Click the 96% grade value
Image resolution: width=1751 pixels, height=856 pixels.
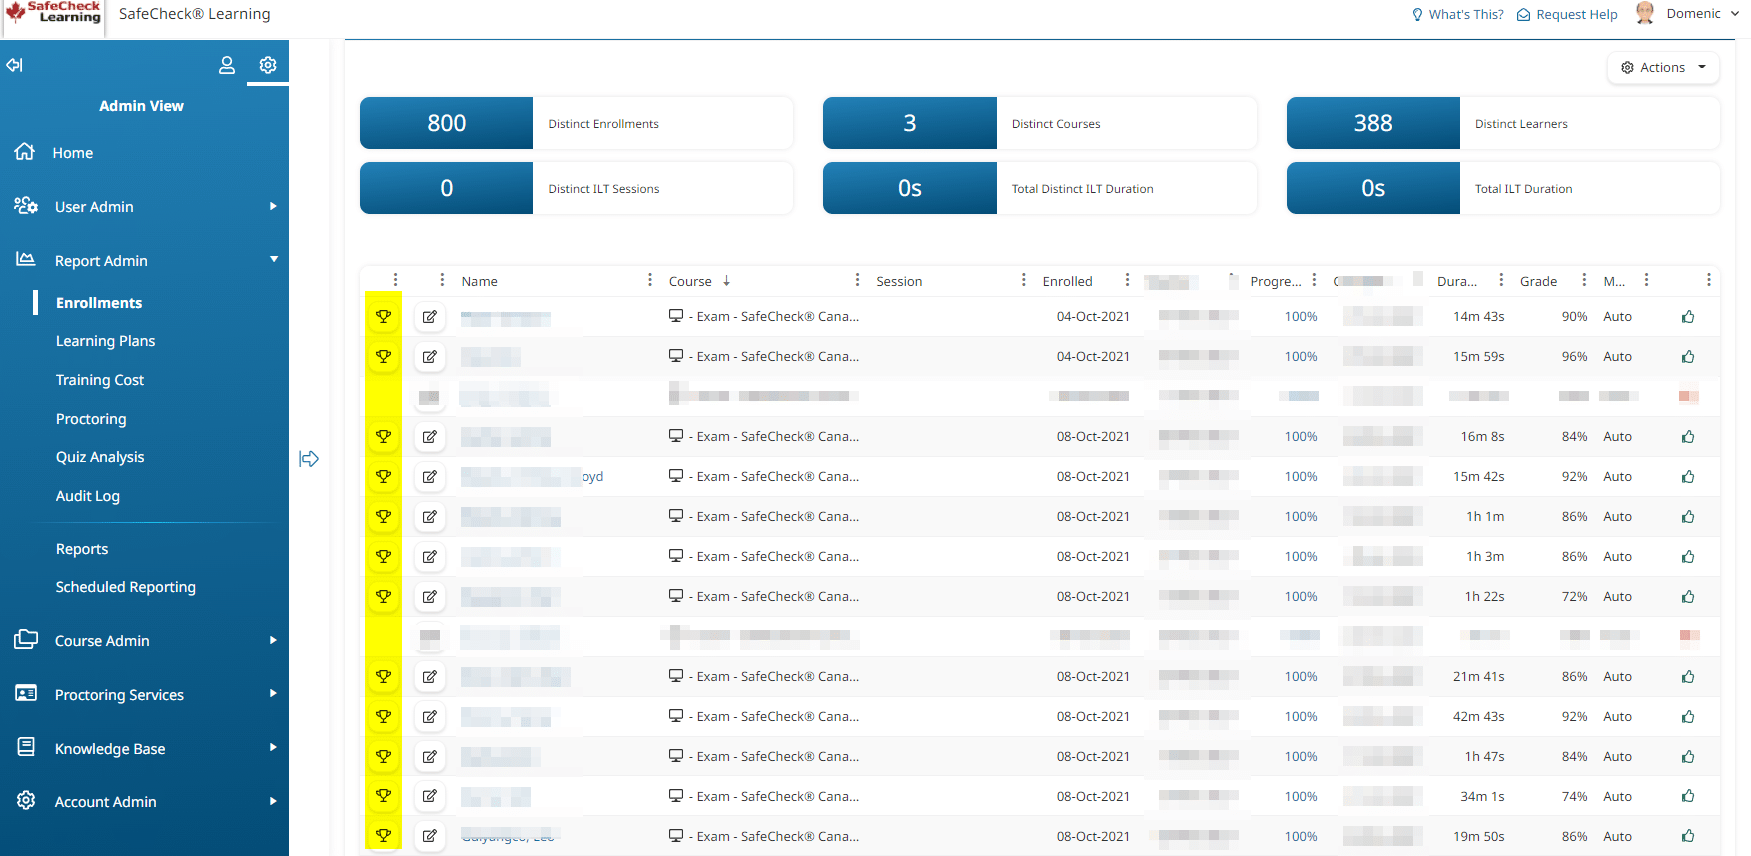[x=1574, y=357]
